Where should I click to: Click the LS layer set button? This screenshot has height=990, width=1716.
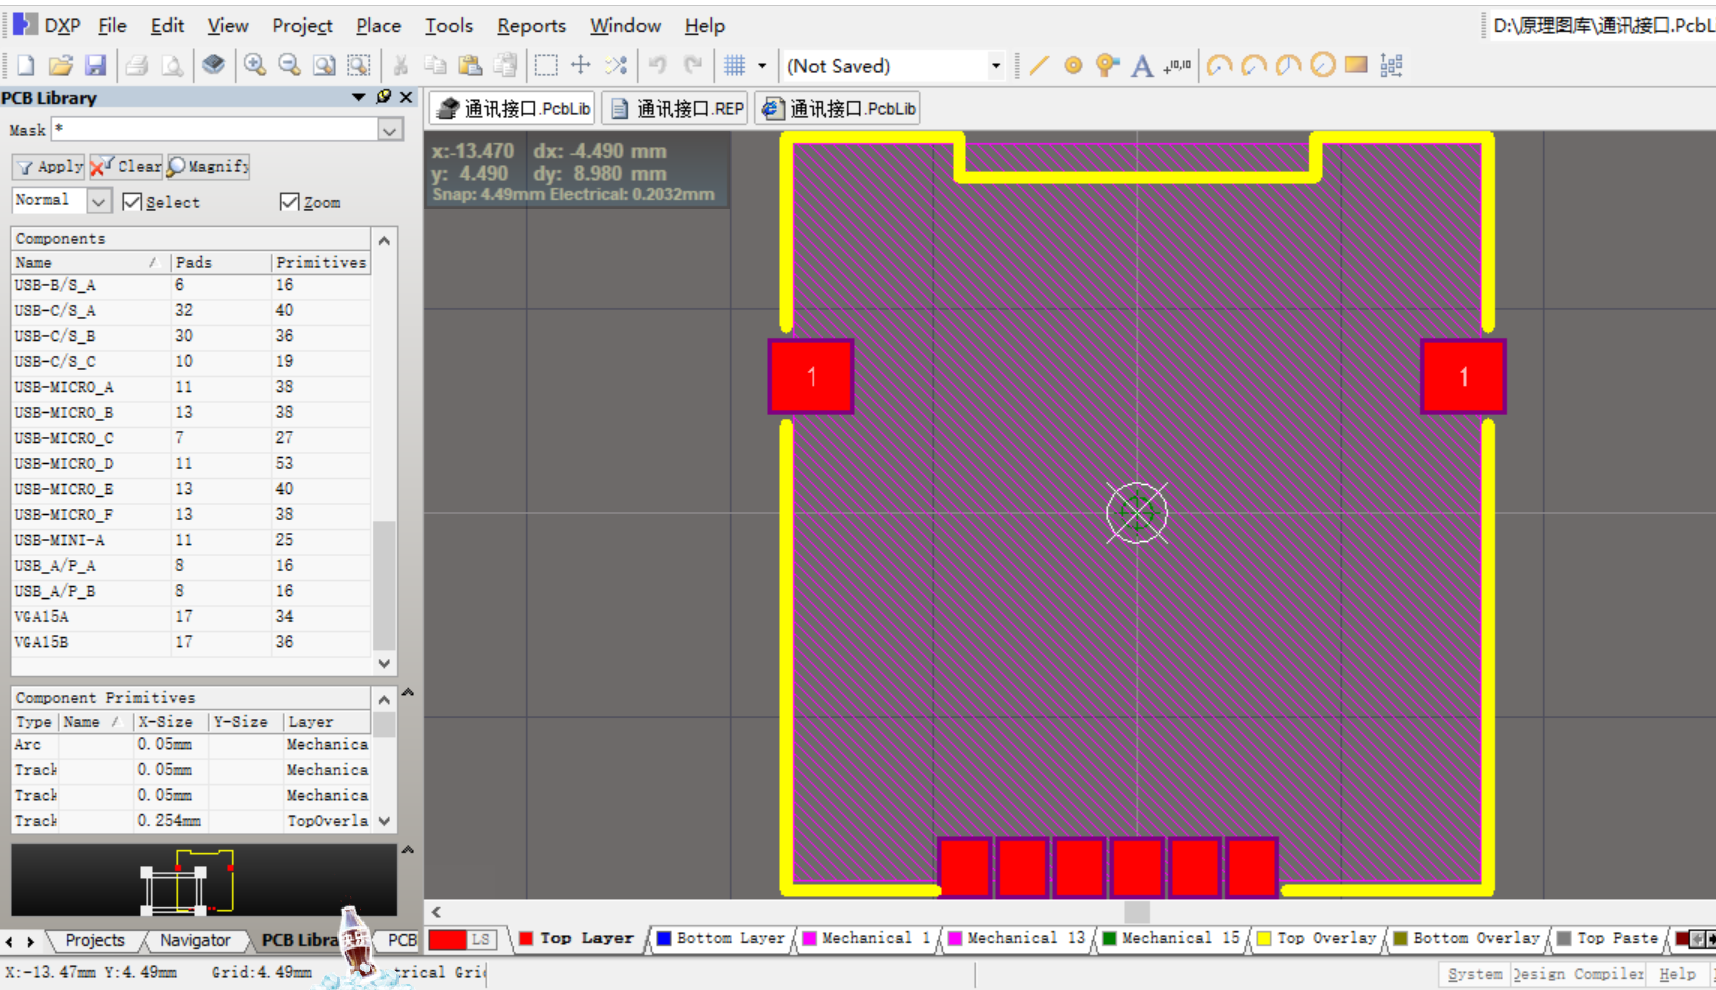(481, 939)
